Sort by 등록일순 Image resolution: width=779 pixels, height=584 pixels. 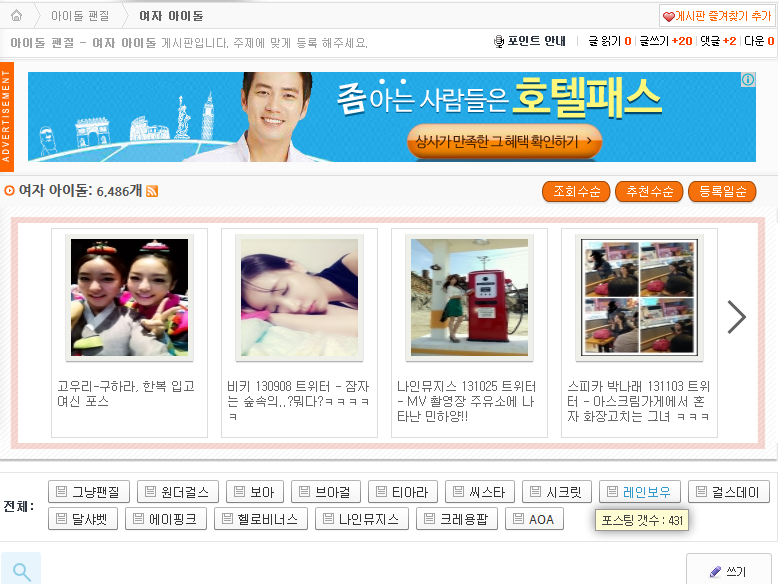click(x=722, y=191)
